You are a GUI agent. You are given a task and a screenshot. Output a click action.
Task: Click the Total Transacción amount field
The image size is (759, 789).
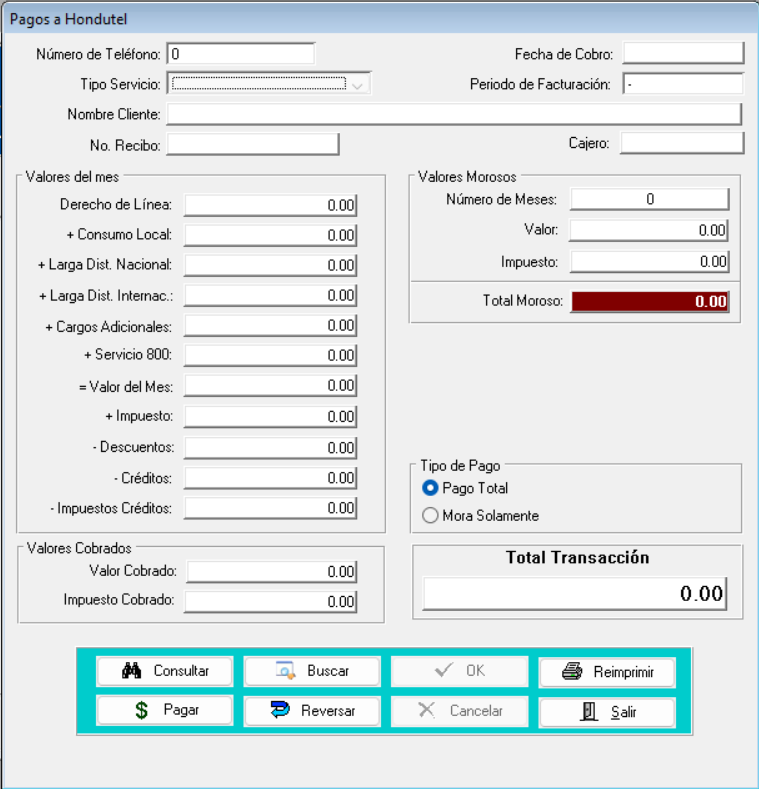[x=574, y=593]
